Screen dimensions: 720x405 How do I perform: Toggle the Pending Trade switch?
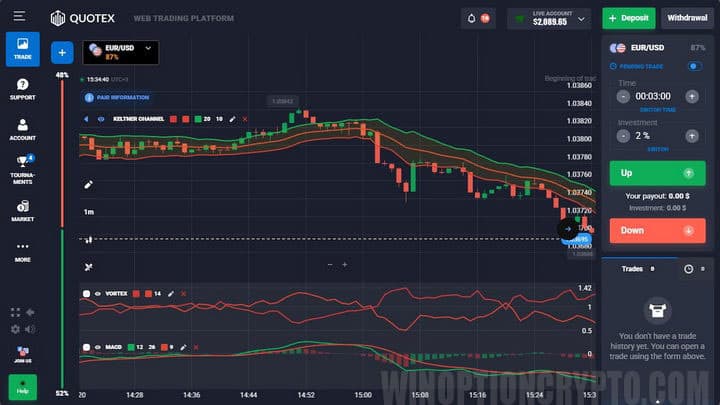[695, 66]
